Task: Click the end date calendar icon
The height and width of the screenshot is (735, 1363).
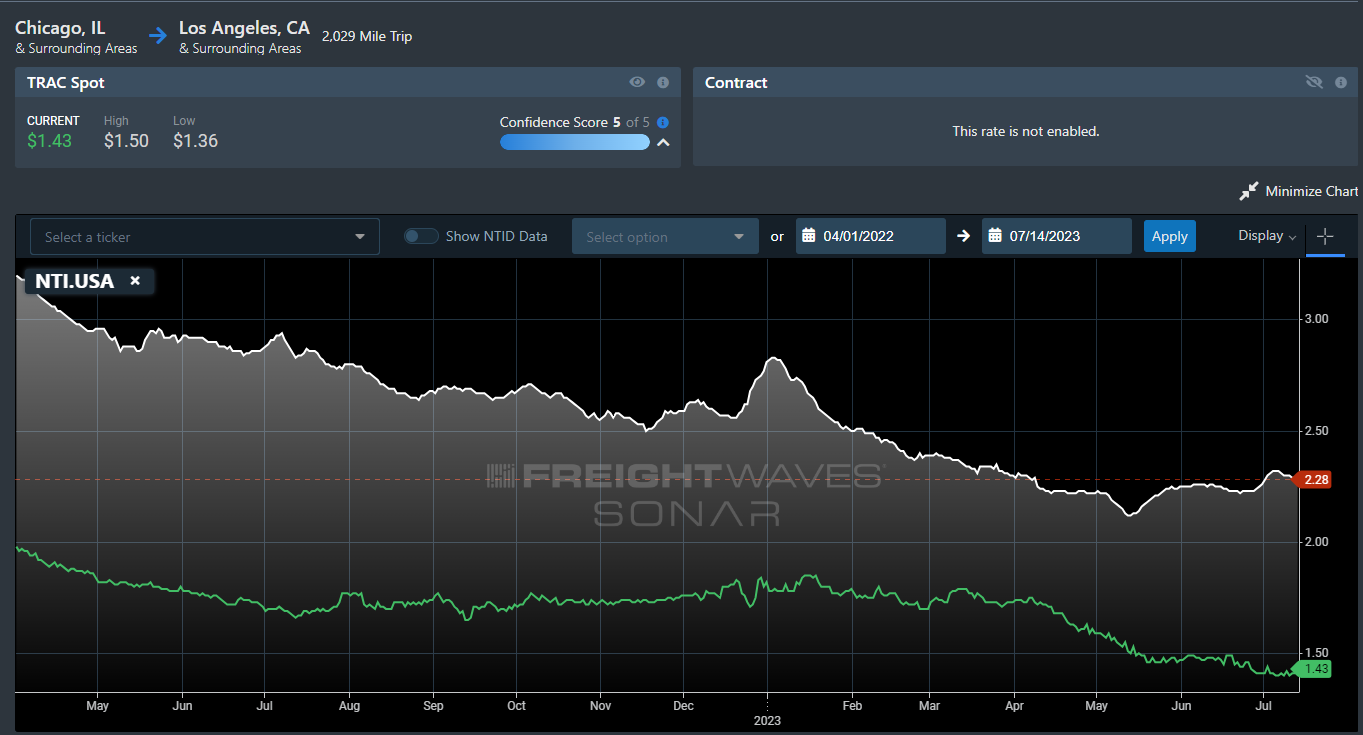Action: point(994,236)
